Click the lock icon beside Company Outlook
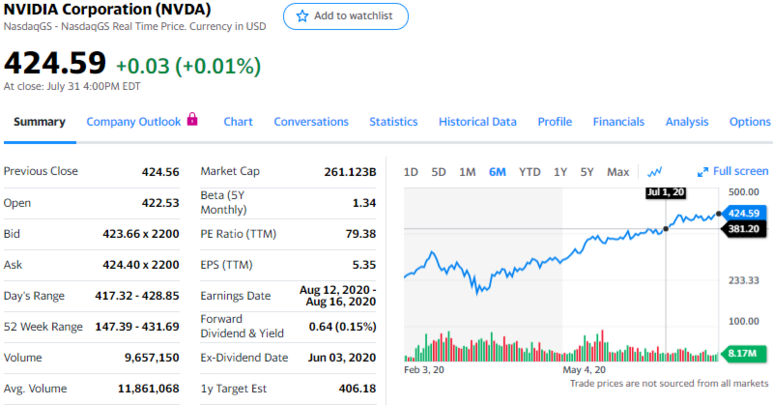The height and width of the screenshot is (405, 773). [x=192, y=119]
